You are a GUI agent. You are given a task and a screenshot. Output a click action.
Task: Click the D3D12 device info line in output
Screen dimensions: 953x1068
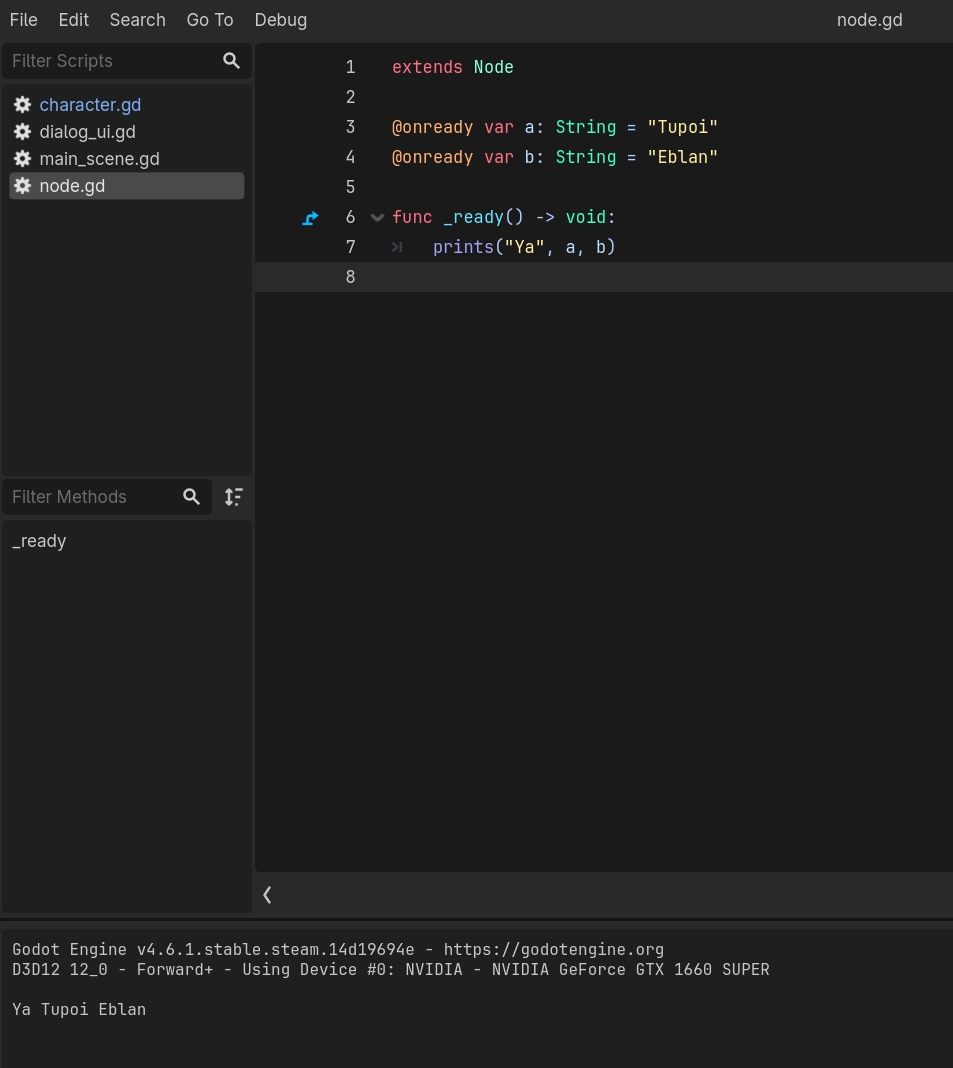coord(390,969)
